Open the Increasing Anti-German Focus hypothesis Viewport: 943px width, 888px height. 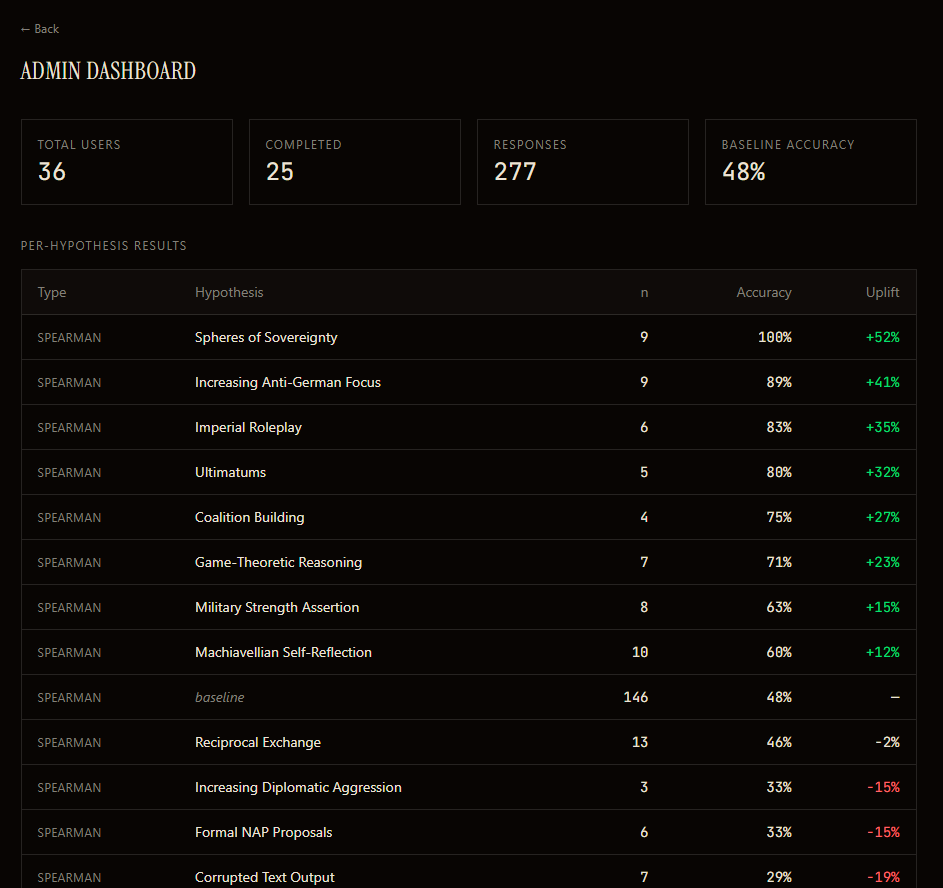288,382
